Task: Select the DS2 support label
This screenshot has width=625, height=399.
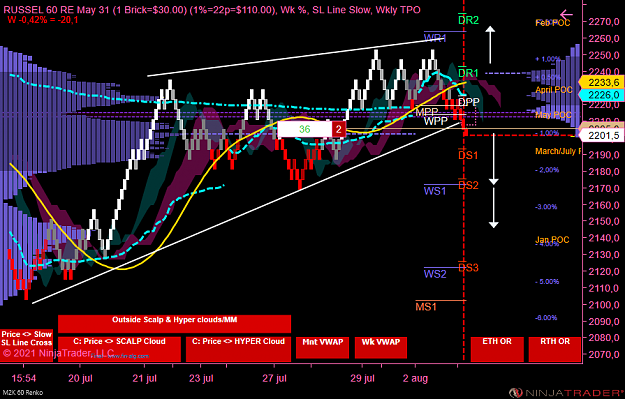Action: coord(468,185)
